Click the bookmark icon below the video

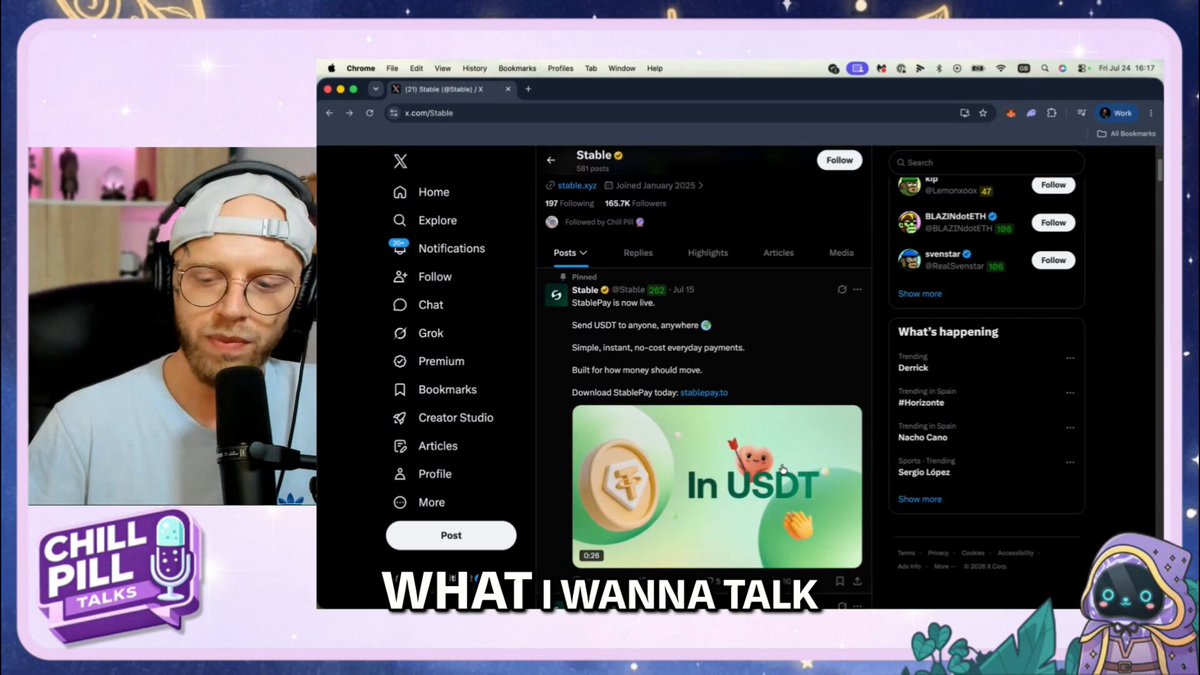tap(840, 580)
